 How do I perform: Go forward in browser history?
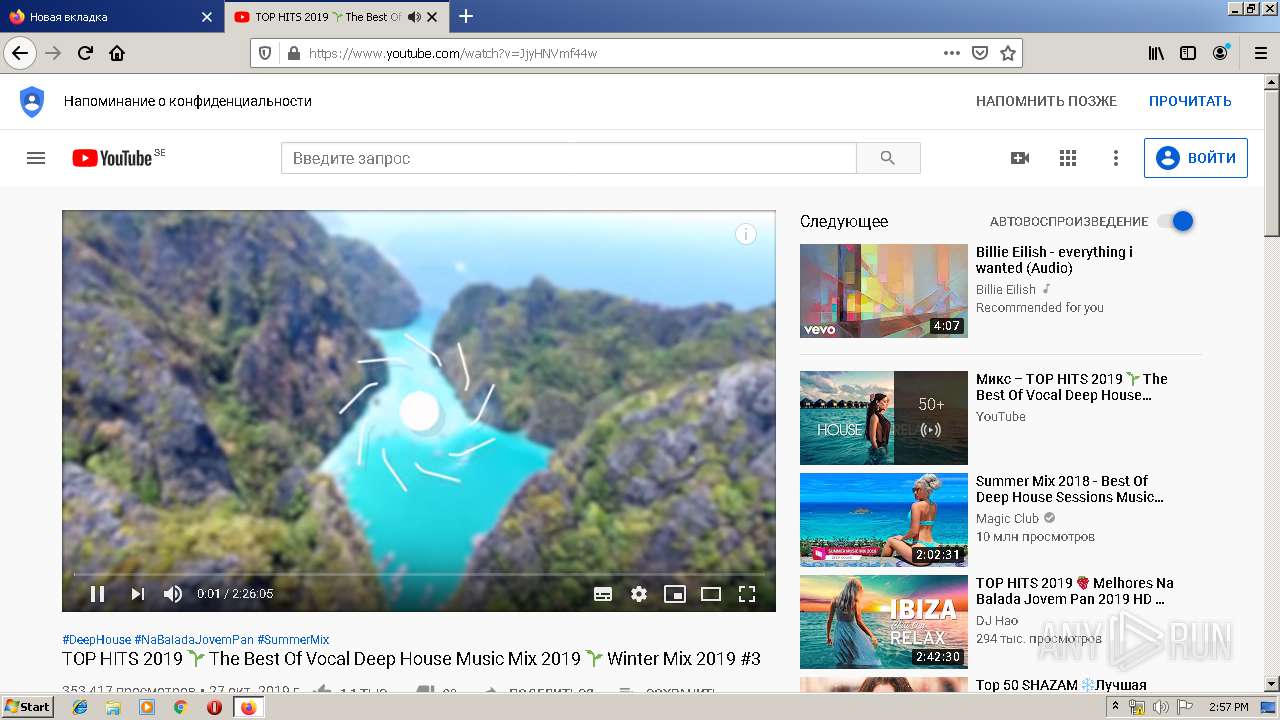53,53
